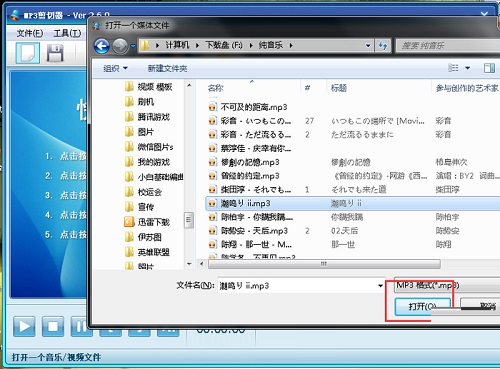This screenshot has width=500, height=369.
Task: Open recent locations dropdown beside forward arrow
Action: 133,46
